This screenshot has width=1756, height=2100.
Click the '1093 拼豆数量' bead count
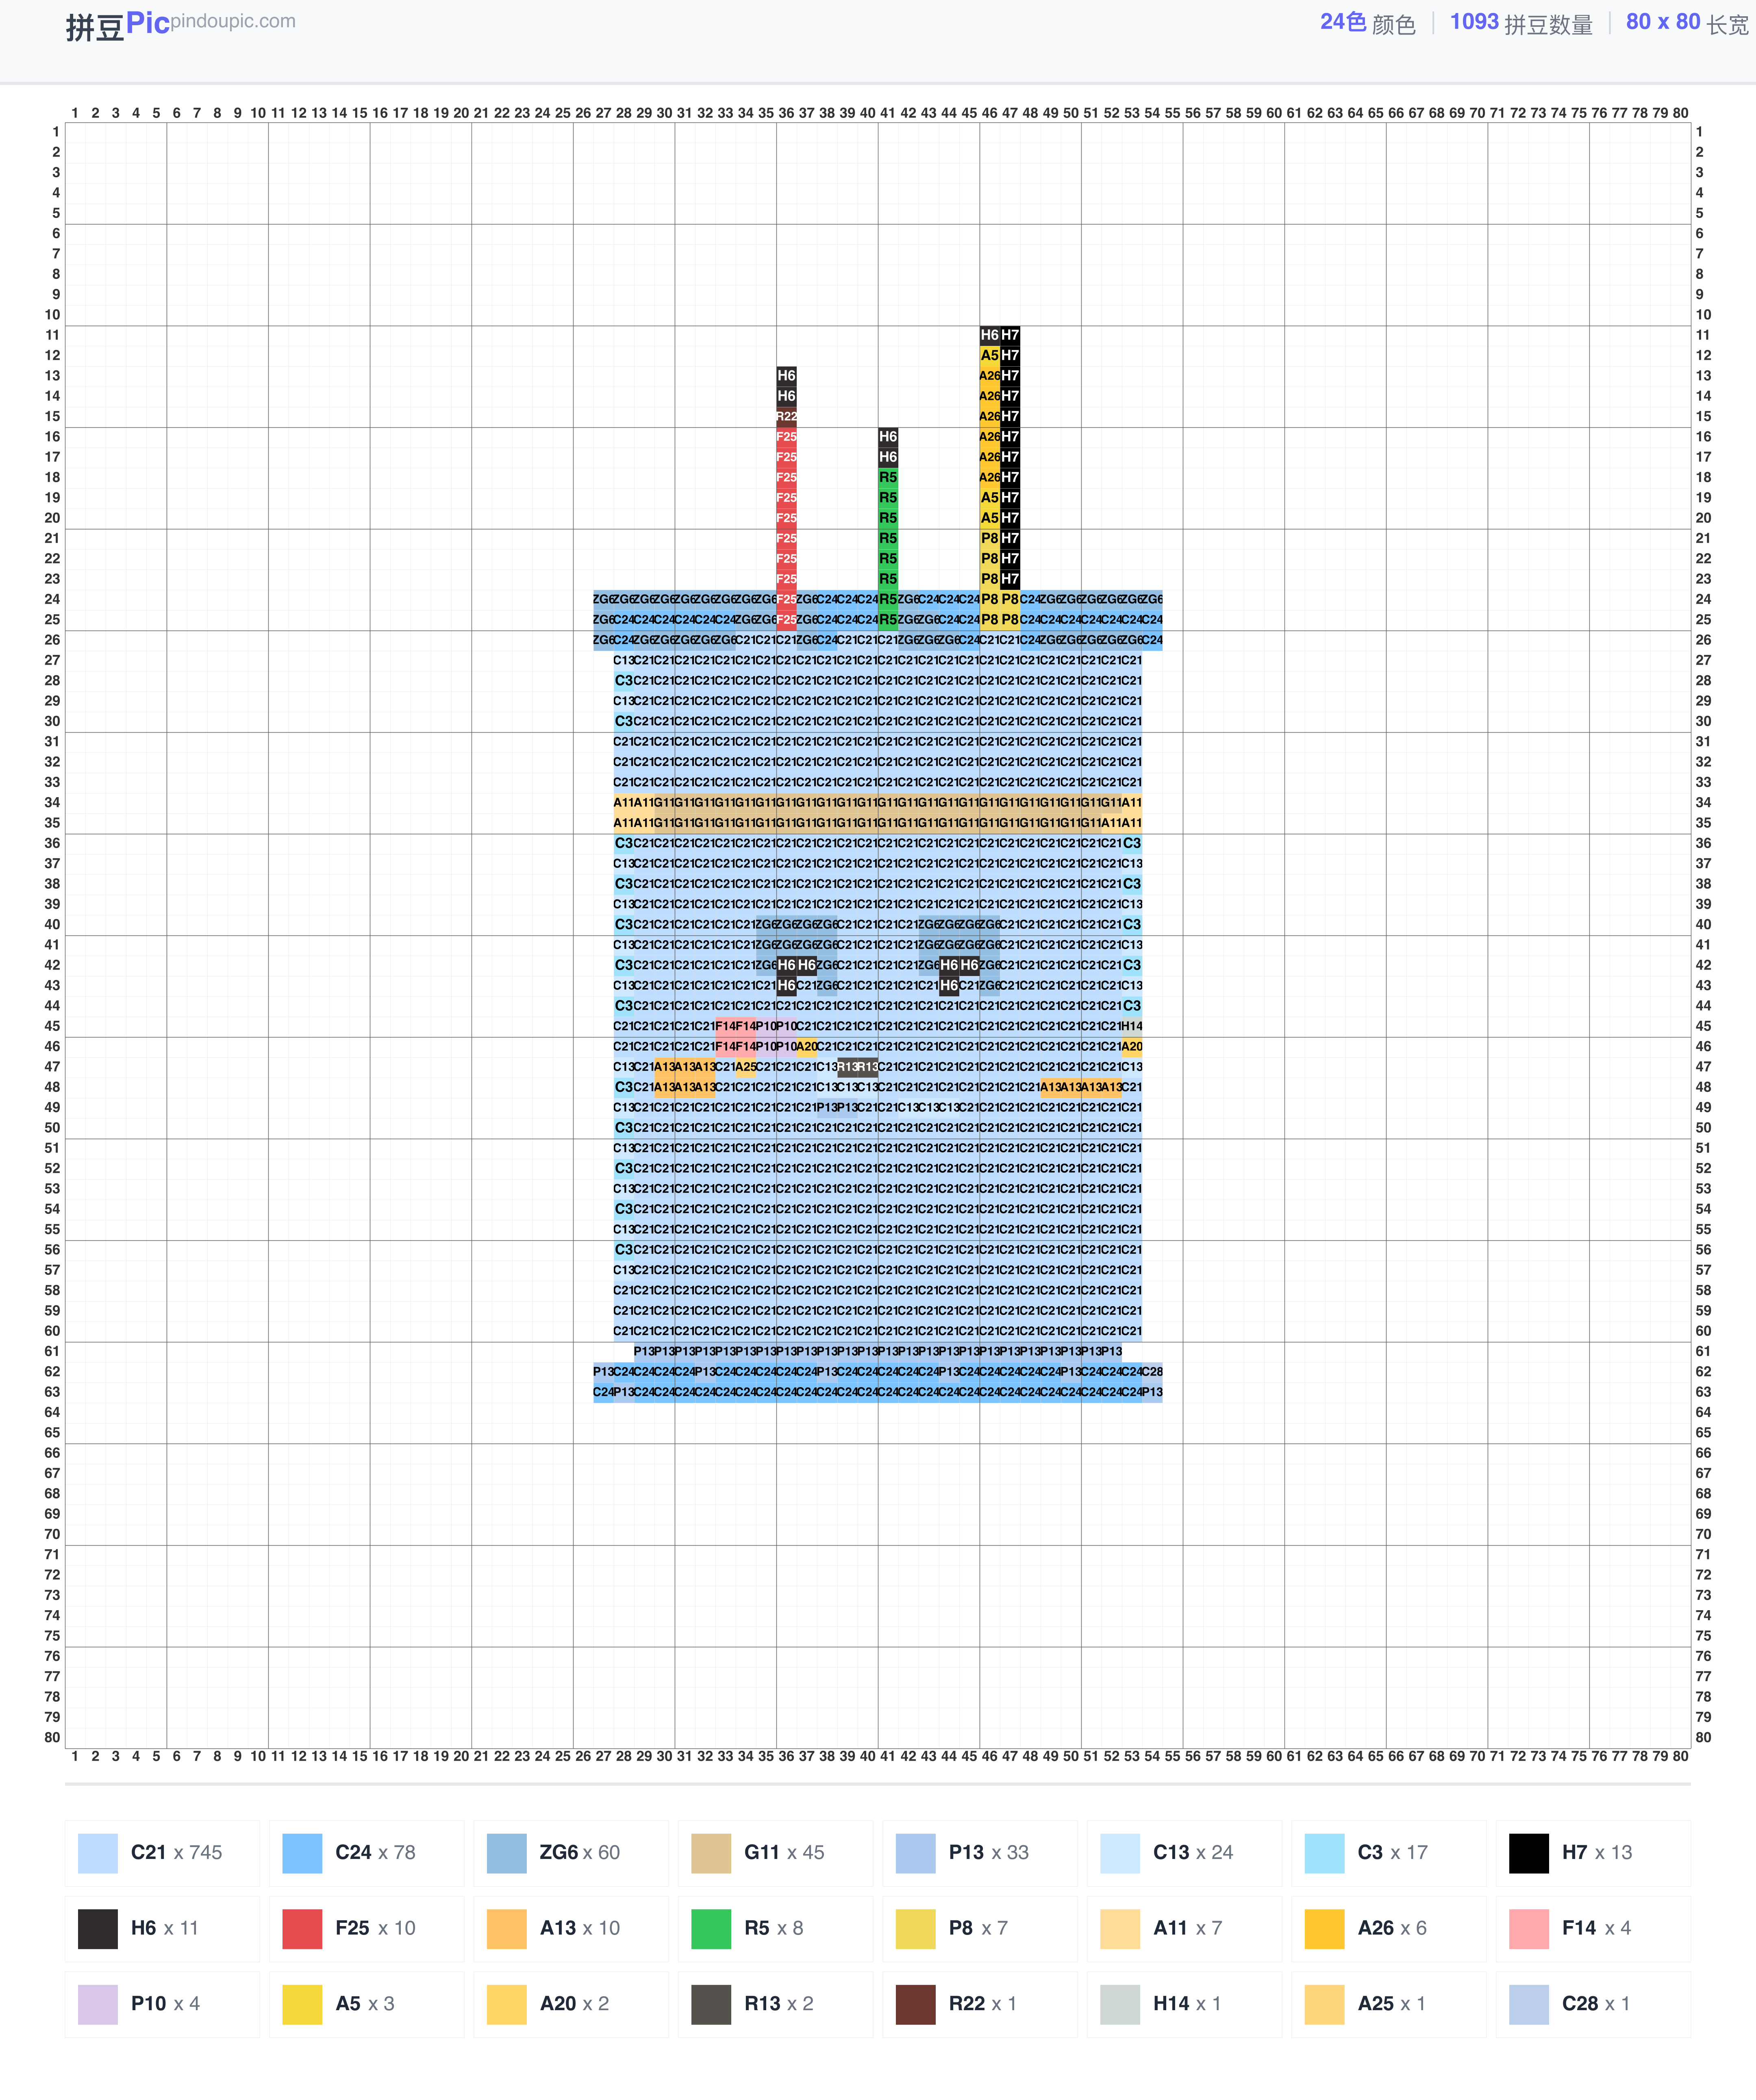point(1521,23)
